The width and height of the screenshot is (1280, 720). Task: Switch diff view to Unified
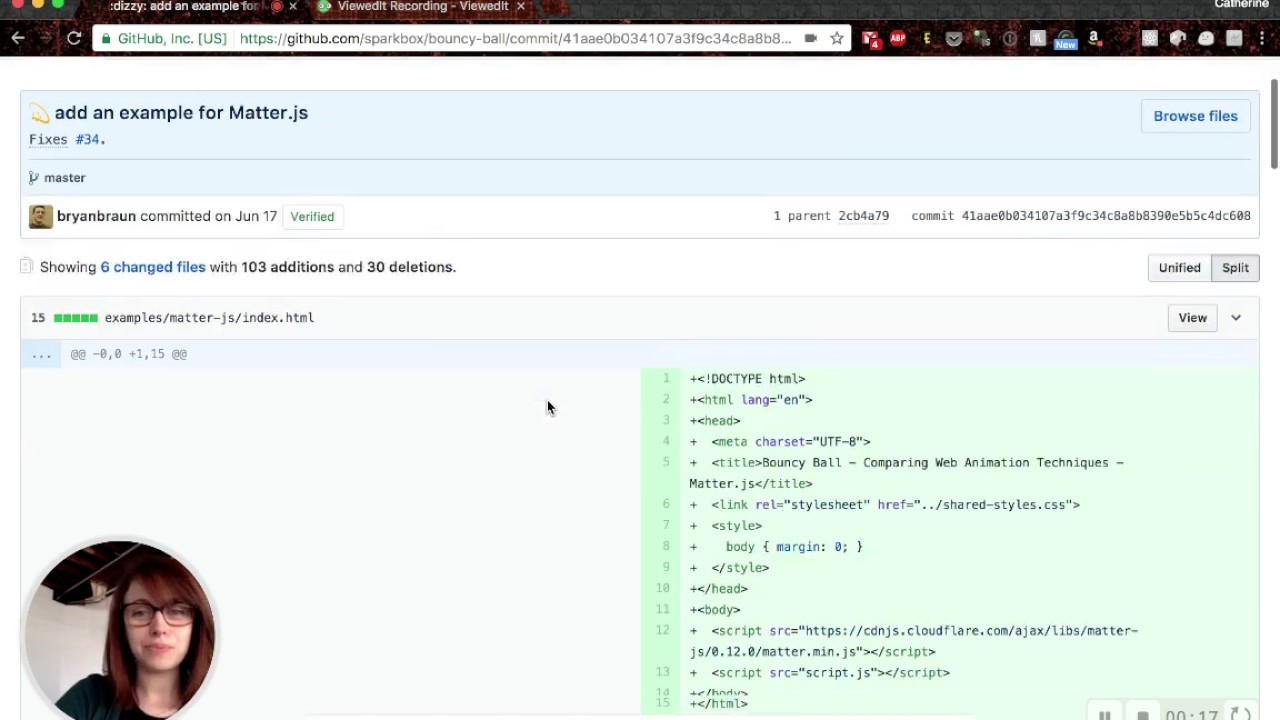[x=1179, y=268]
